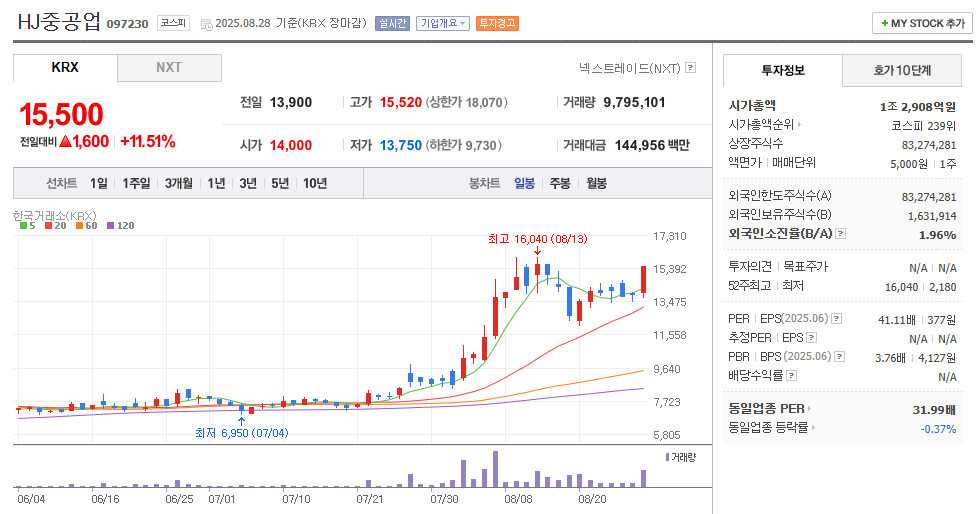
Task: Click the 41.11배 PER value
Action: pyautogui.click(x=897, y=320)
